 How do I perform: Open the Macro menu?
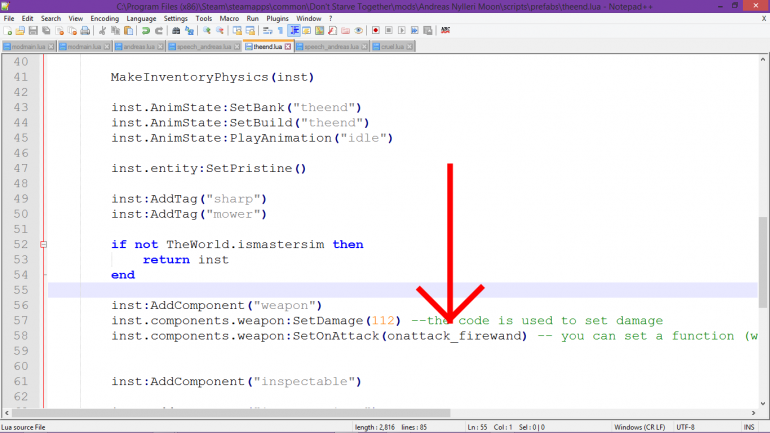229,19
